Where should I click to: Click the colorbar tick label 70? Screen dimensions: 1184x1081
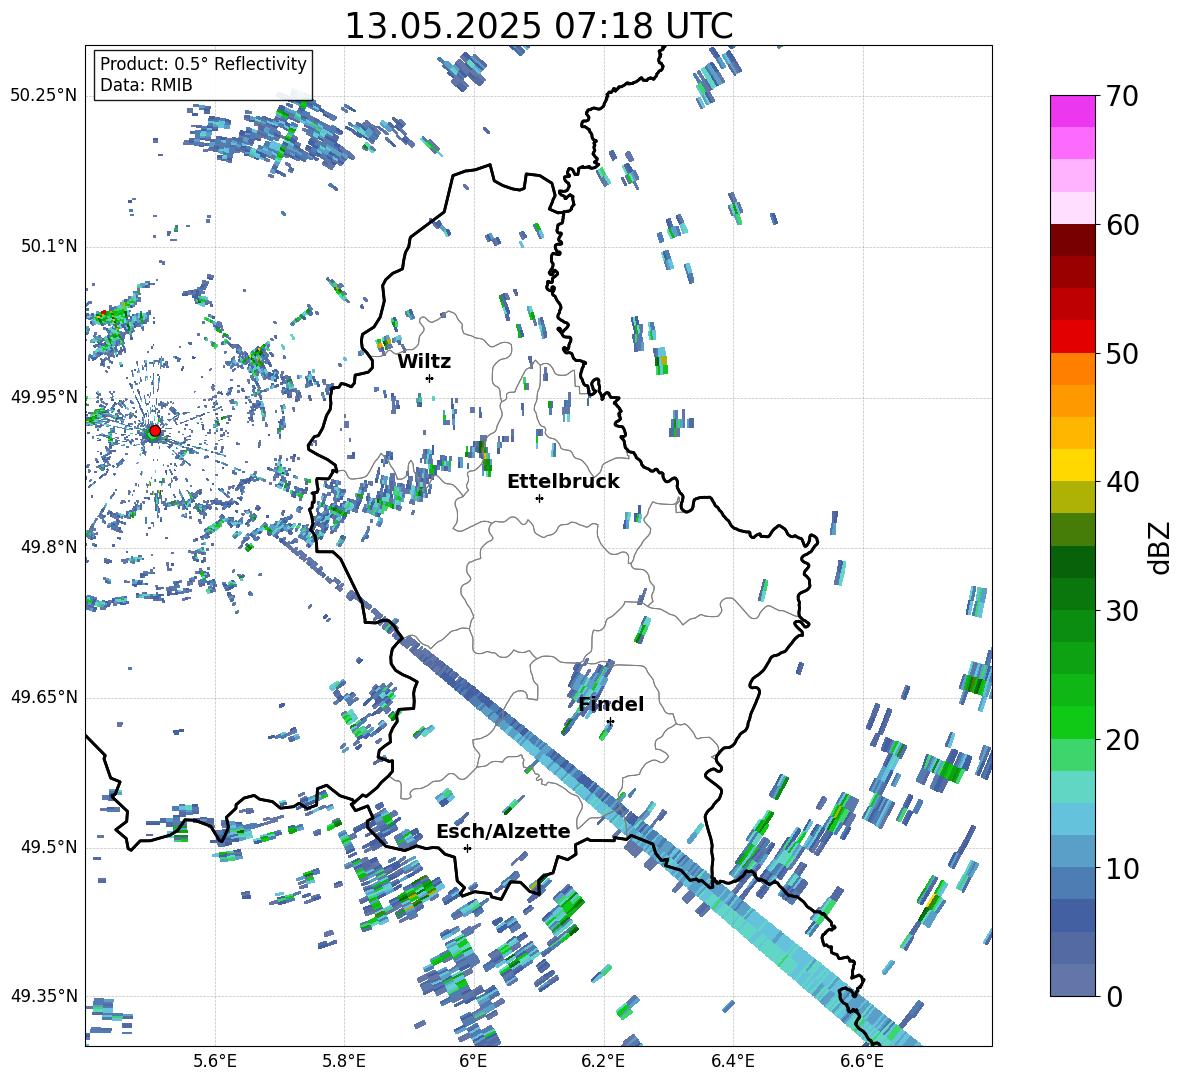tap(1122, 97)
